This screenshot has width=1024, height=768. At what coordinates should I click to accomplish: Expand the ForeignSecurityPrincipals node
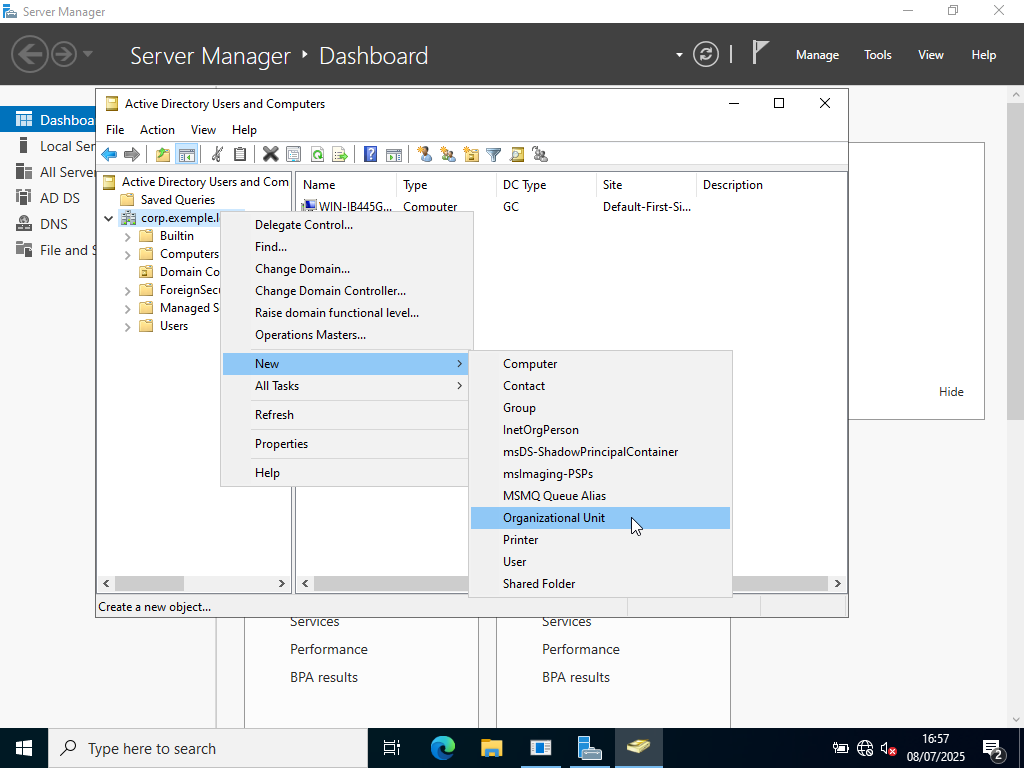[127, 291]
